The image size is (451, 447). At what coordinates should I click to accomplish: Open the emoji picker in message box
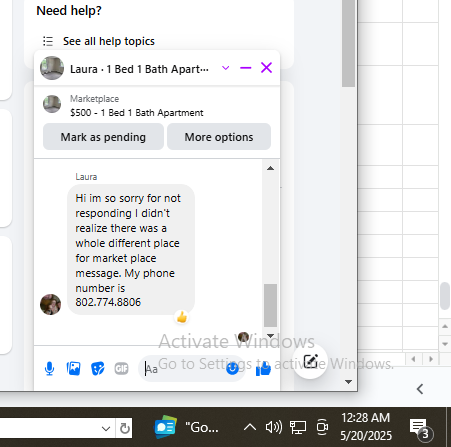232,368
